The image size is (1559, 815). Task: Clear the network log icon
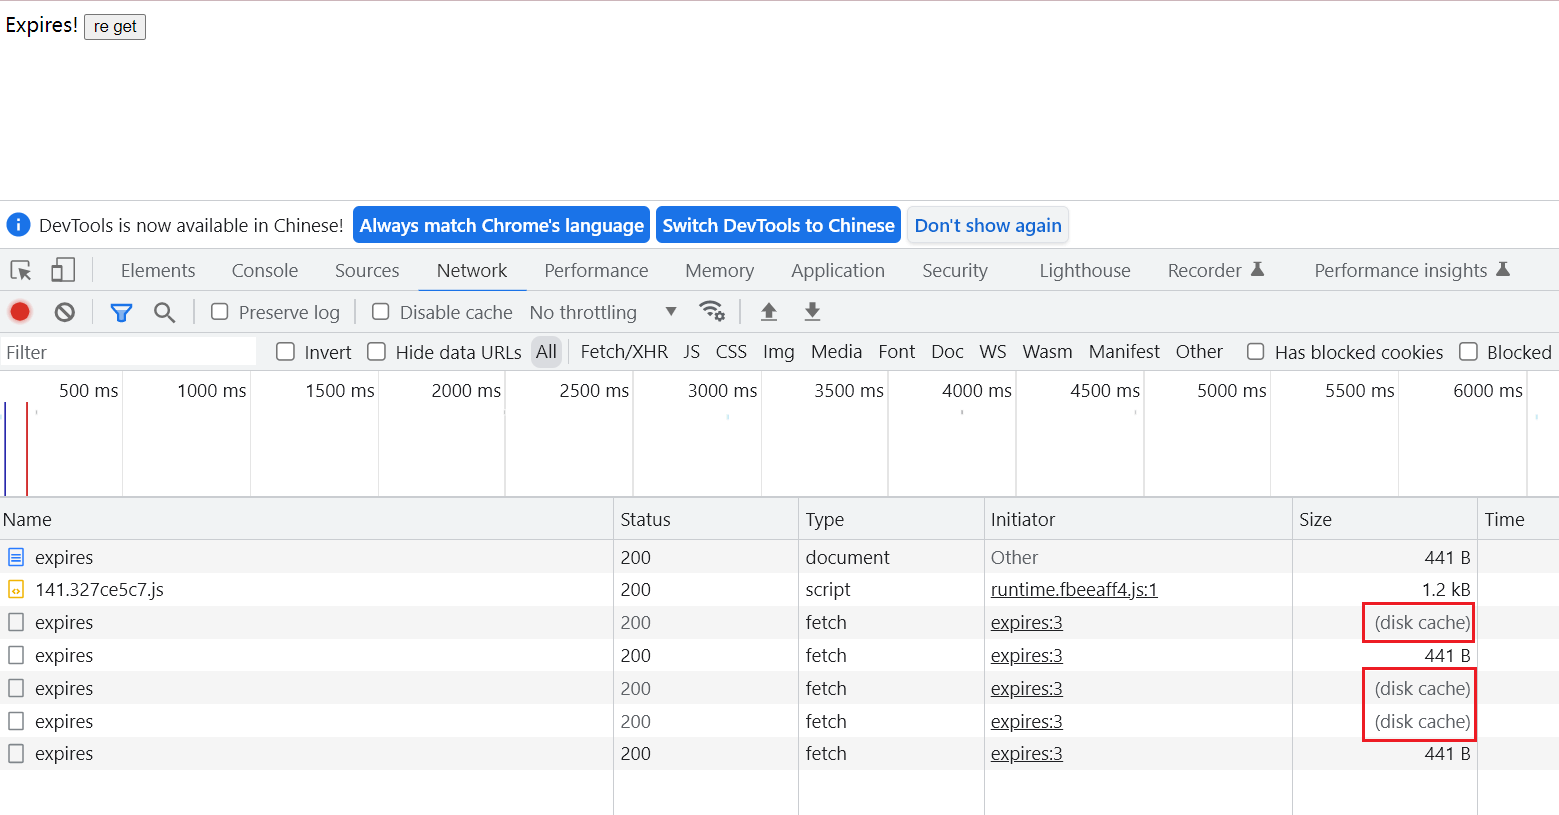(65, 312)
